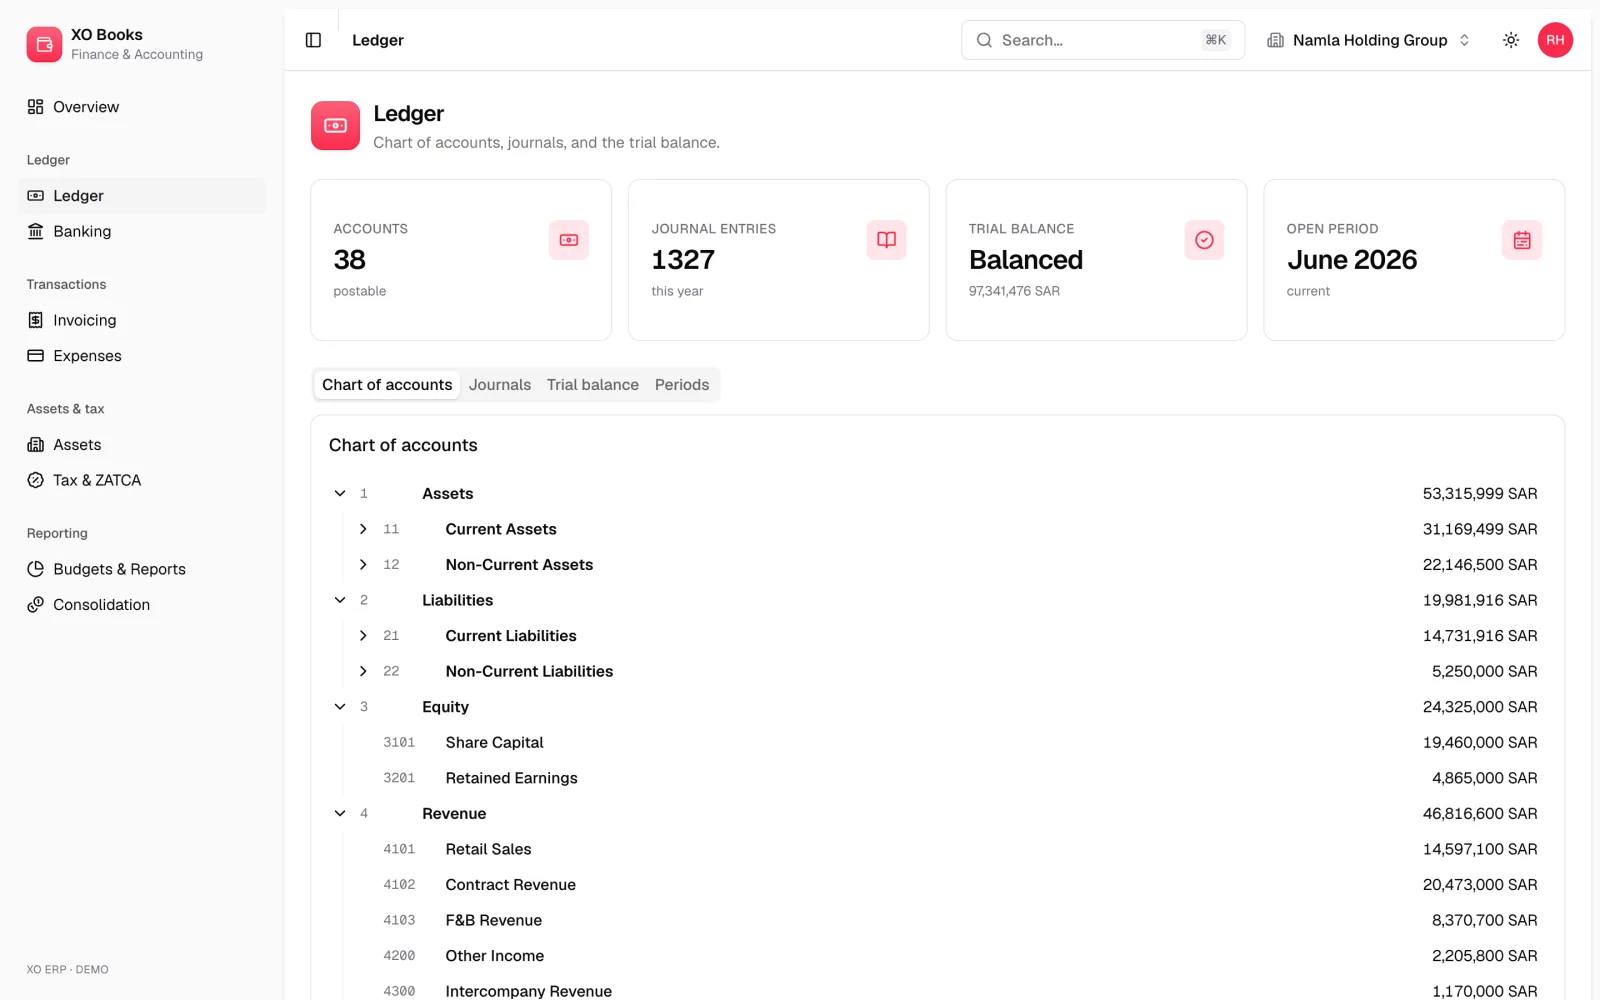Click the 97,341,476 SAR trial balance value
1600x1000 pixels.
[1014, 291]
